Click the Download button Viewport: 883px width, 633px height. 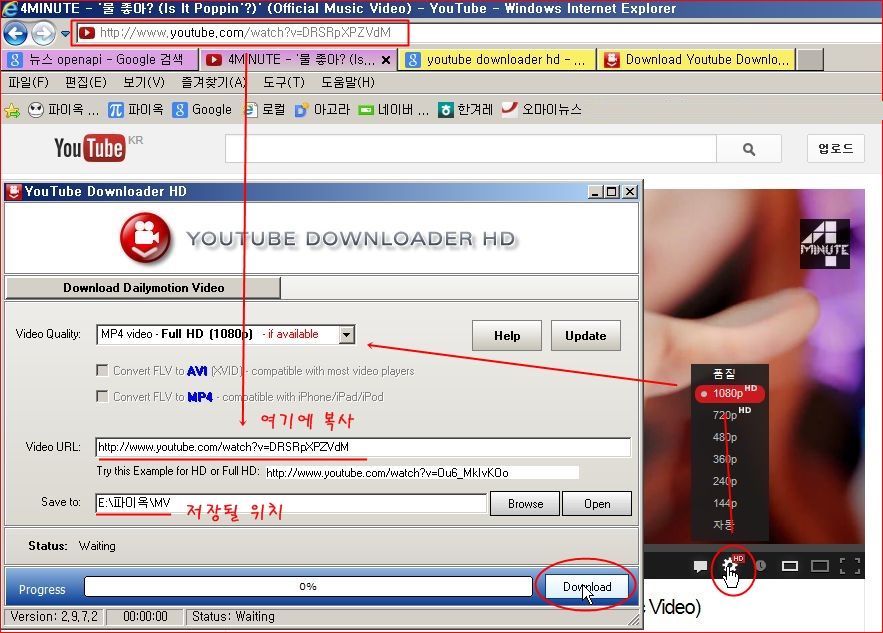pos(587,587)
